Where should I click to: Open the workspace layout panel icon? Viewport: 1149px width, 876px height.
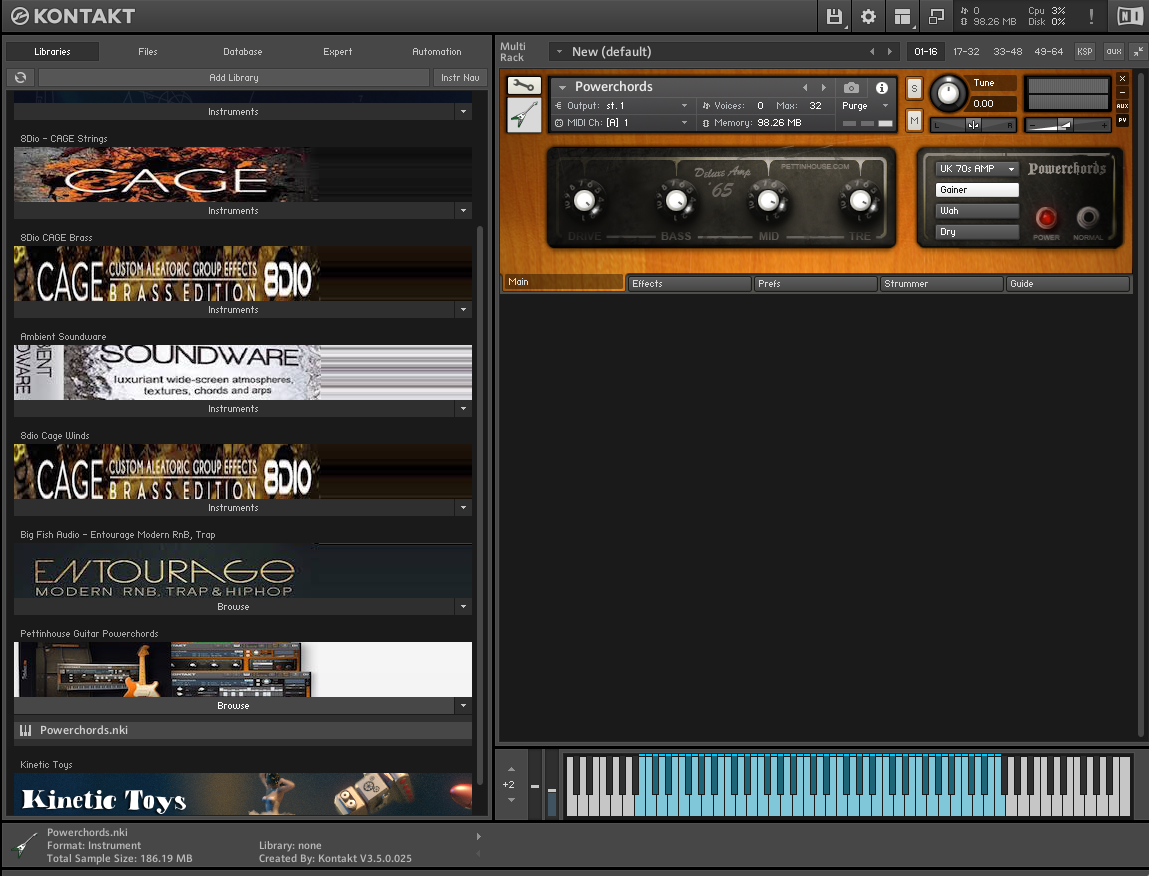click(x=902, y=16)
